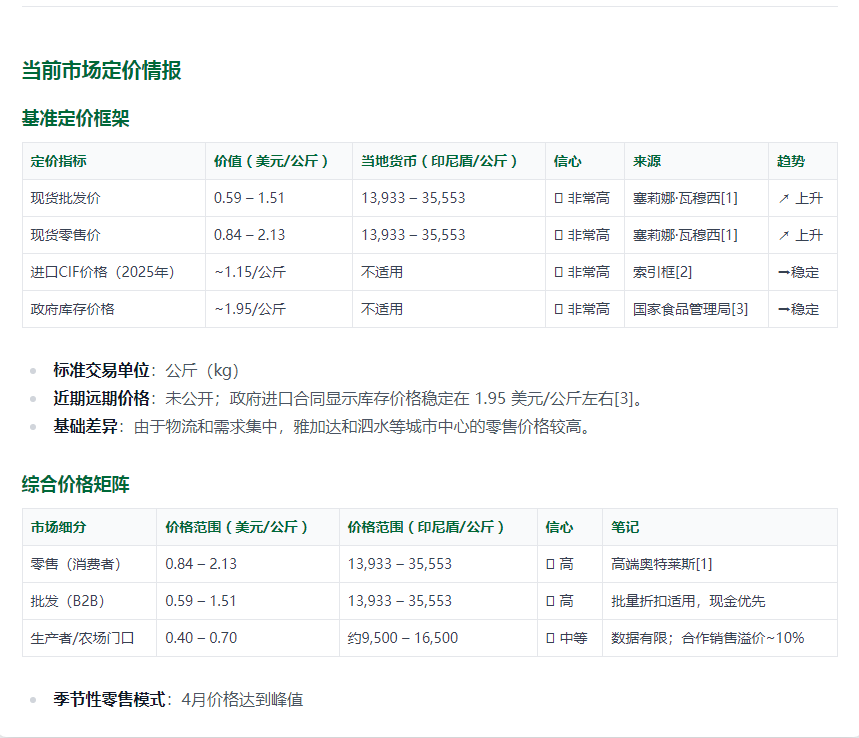Select 0.59 – 1.51 in 批发（B2B）row
The width and height of the screenshot is (859, 738).
point(201,601)
